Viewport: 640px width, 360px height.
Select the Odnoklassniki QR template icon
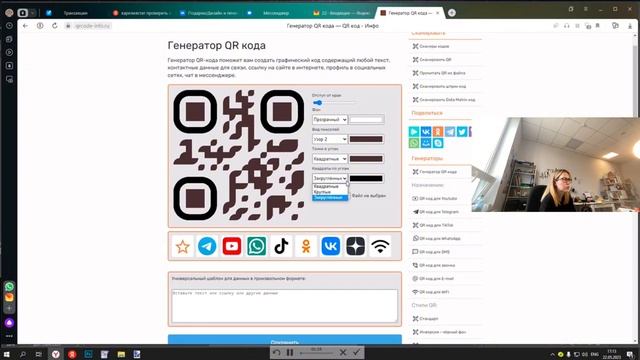click(306, 246)
